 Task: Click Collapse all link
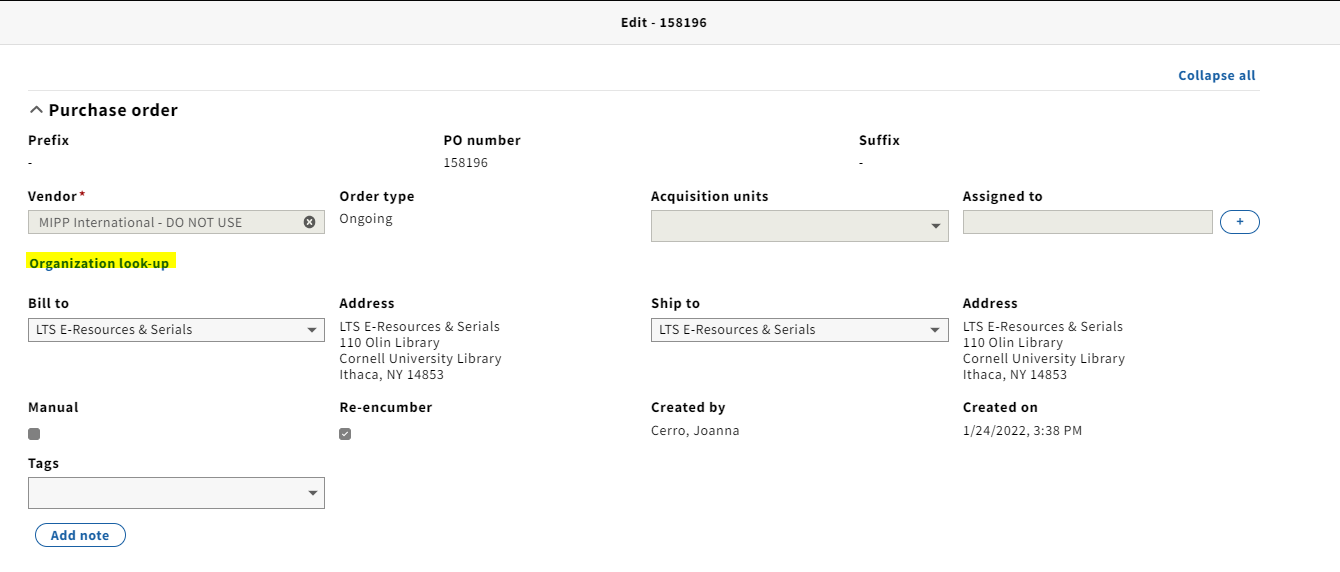(1216, 75)
